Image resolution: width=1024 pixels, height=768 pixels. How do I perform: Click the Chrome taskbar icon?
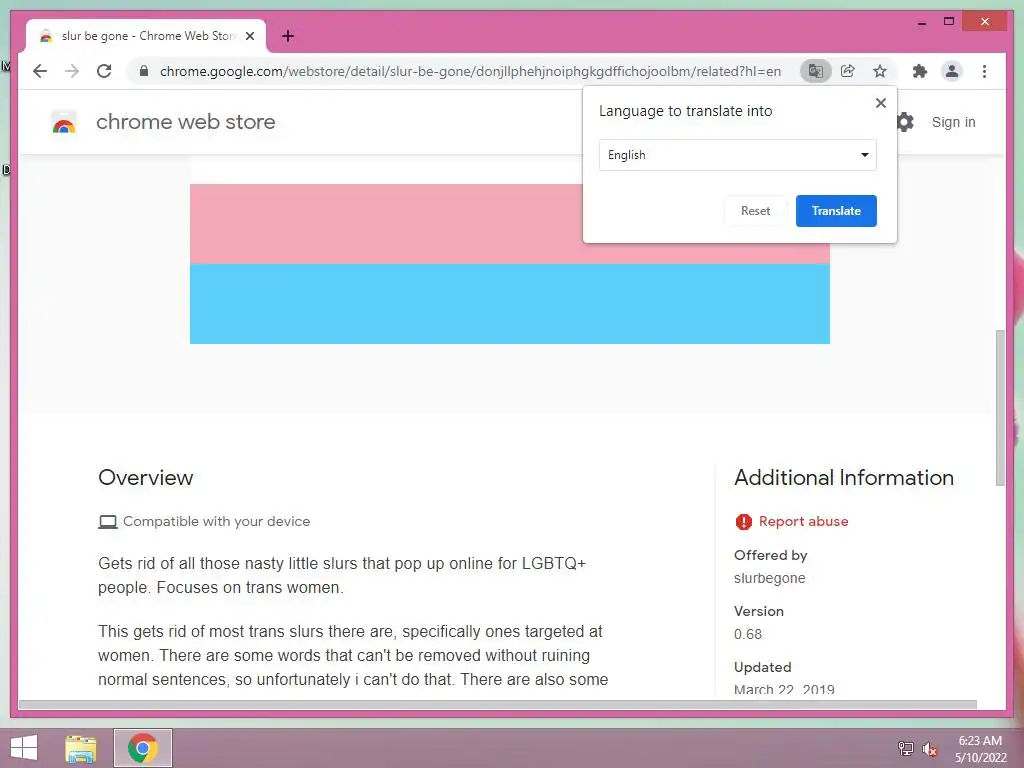(x=143, y=748)
